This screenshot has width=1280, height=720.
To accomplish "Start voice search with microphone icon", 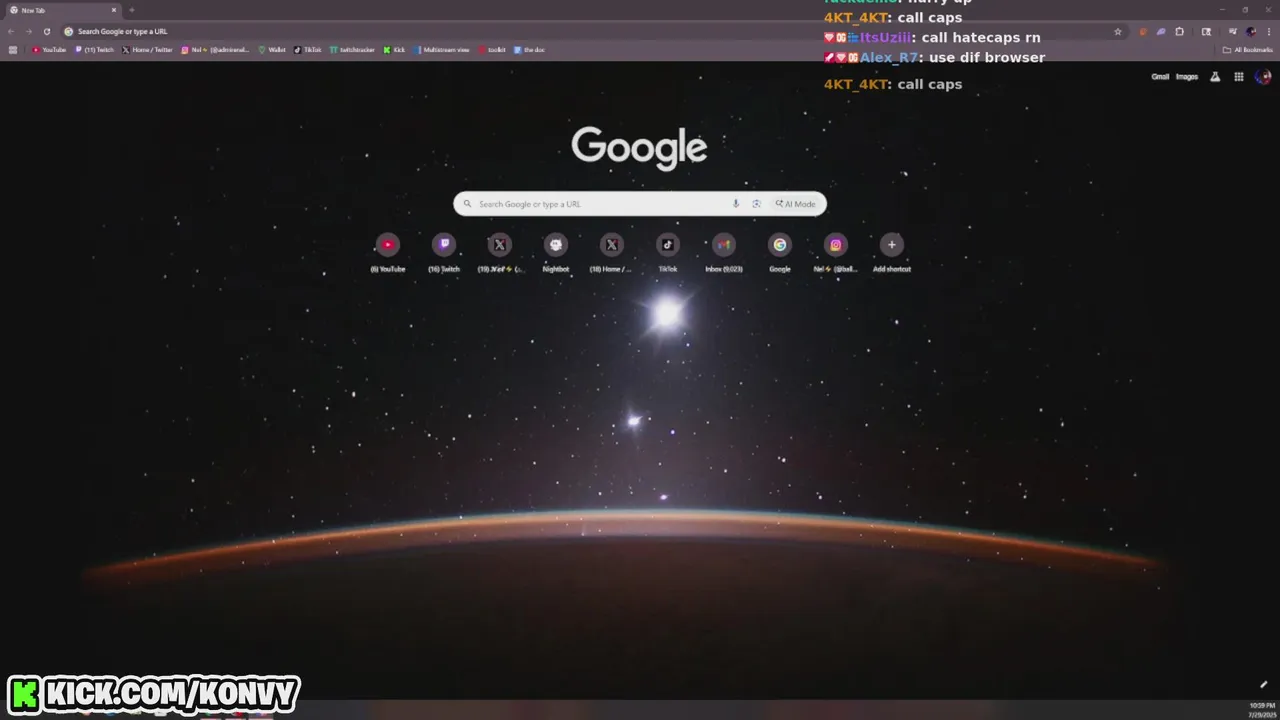I will (736, 204).
